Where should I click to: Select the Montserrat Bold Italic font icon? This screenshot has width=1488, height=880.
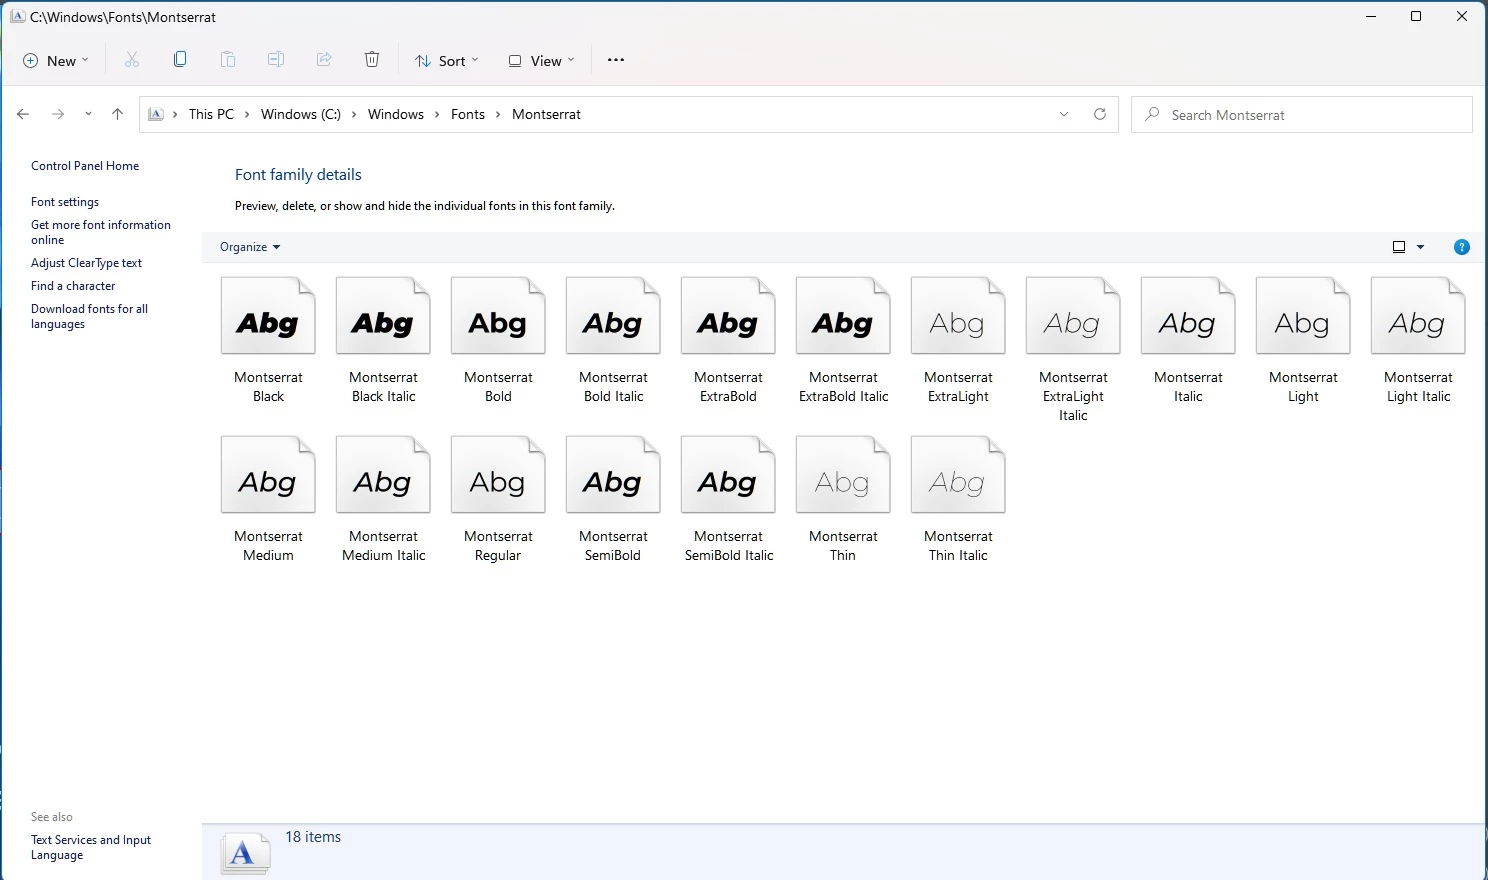[613, 316]
